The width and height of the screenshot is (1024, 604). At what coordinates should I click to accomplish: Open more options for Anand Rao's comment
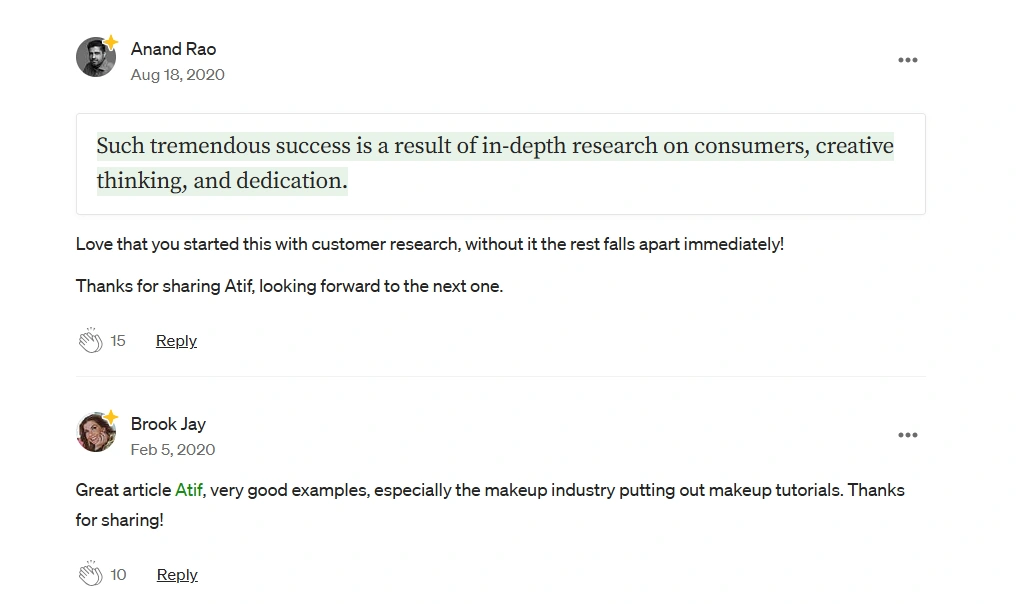pyautogui.click(x=907, y=60)
